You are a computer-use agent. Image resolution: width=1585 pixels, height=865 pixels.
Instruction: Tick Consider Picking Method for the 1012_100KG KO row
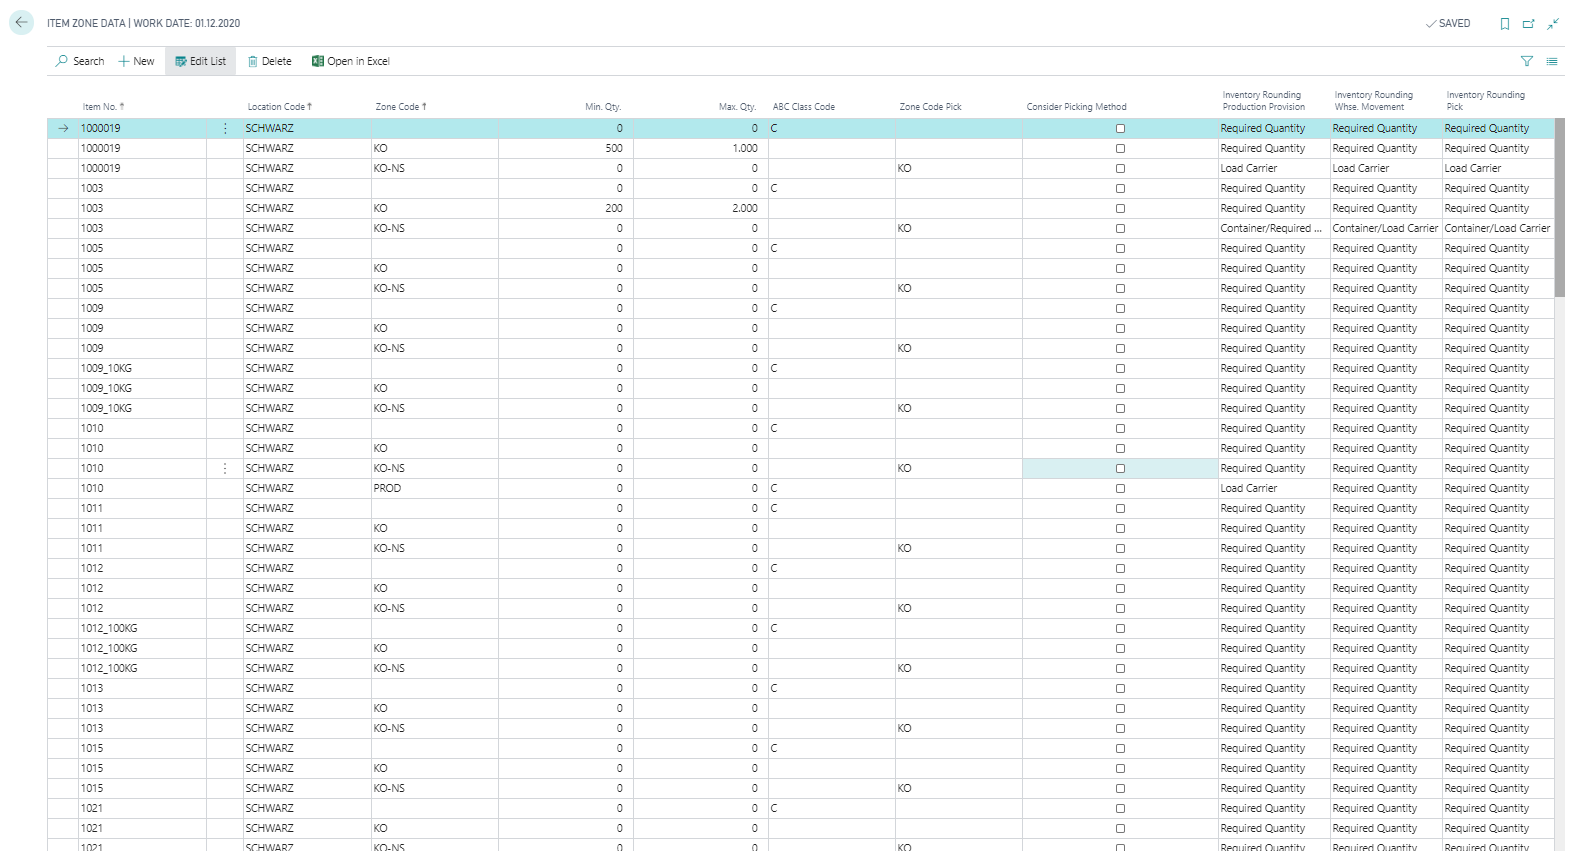(x=1120, y=648)
